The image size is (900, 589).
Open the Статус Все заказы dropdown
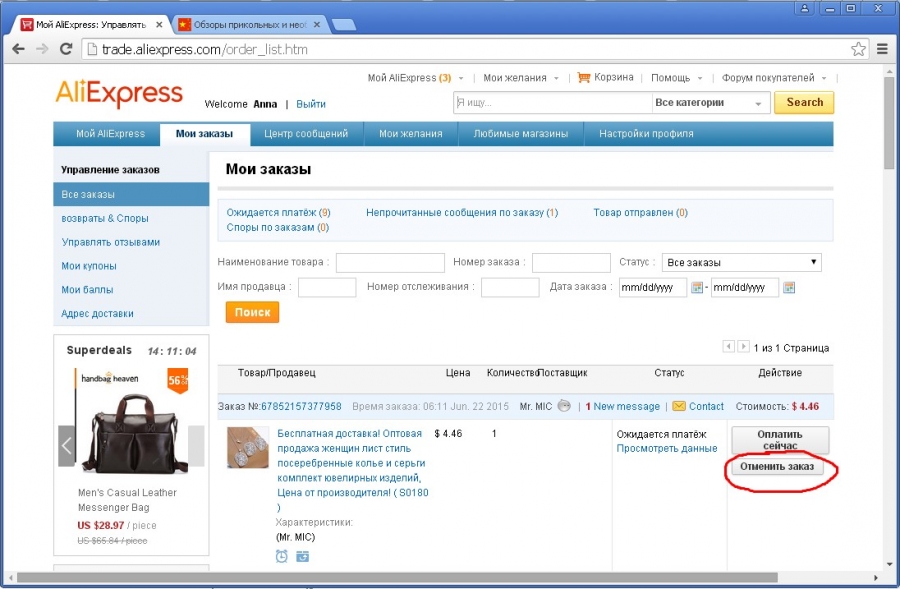point(742,262)
